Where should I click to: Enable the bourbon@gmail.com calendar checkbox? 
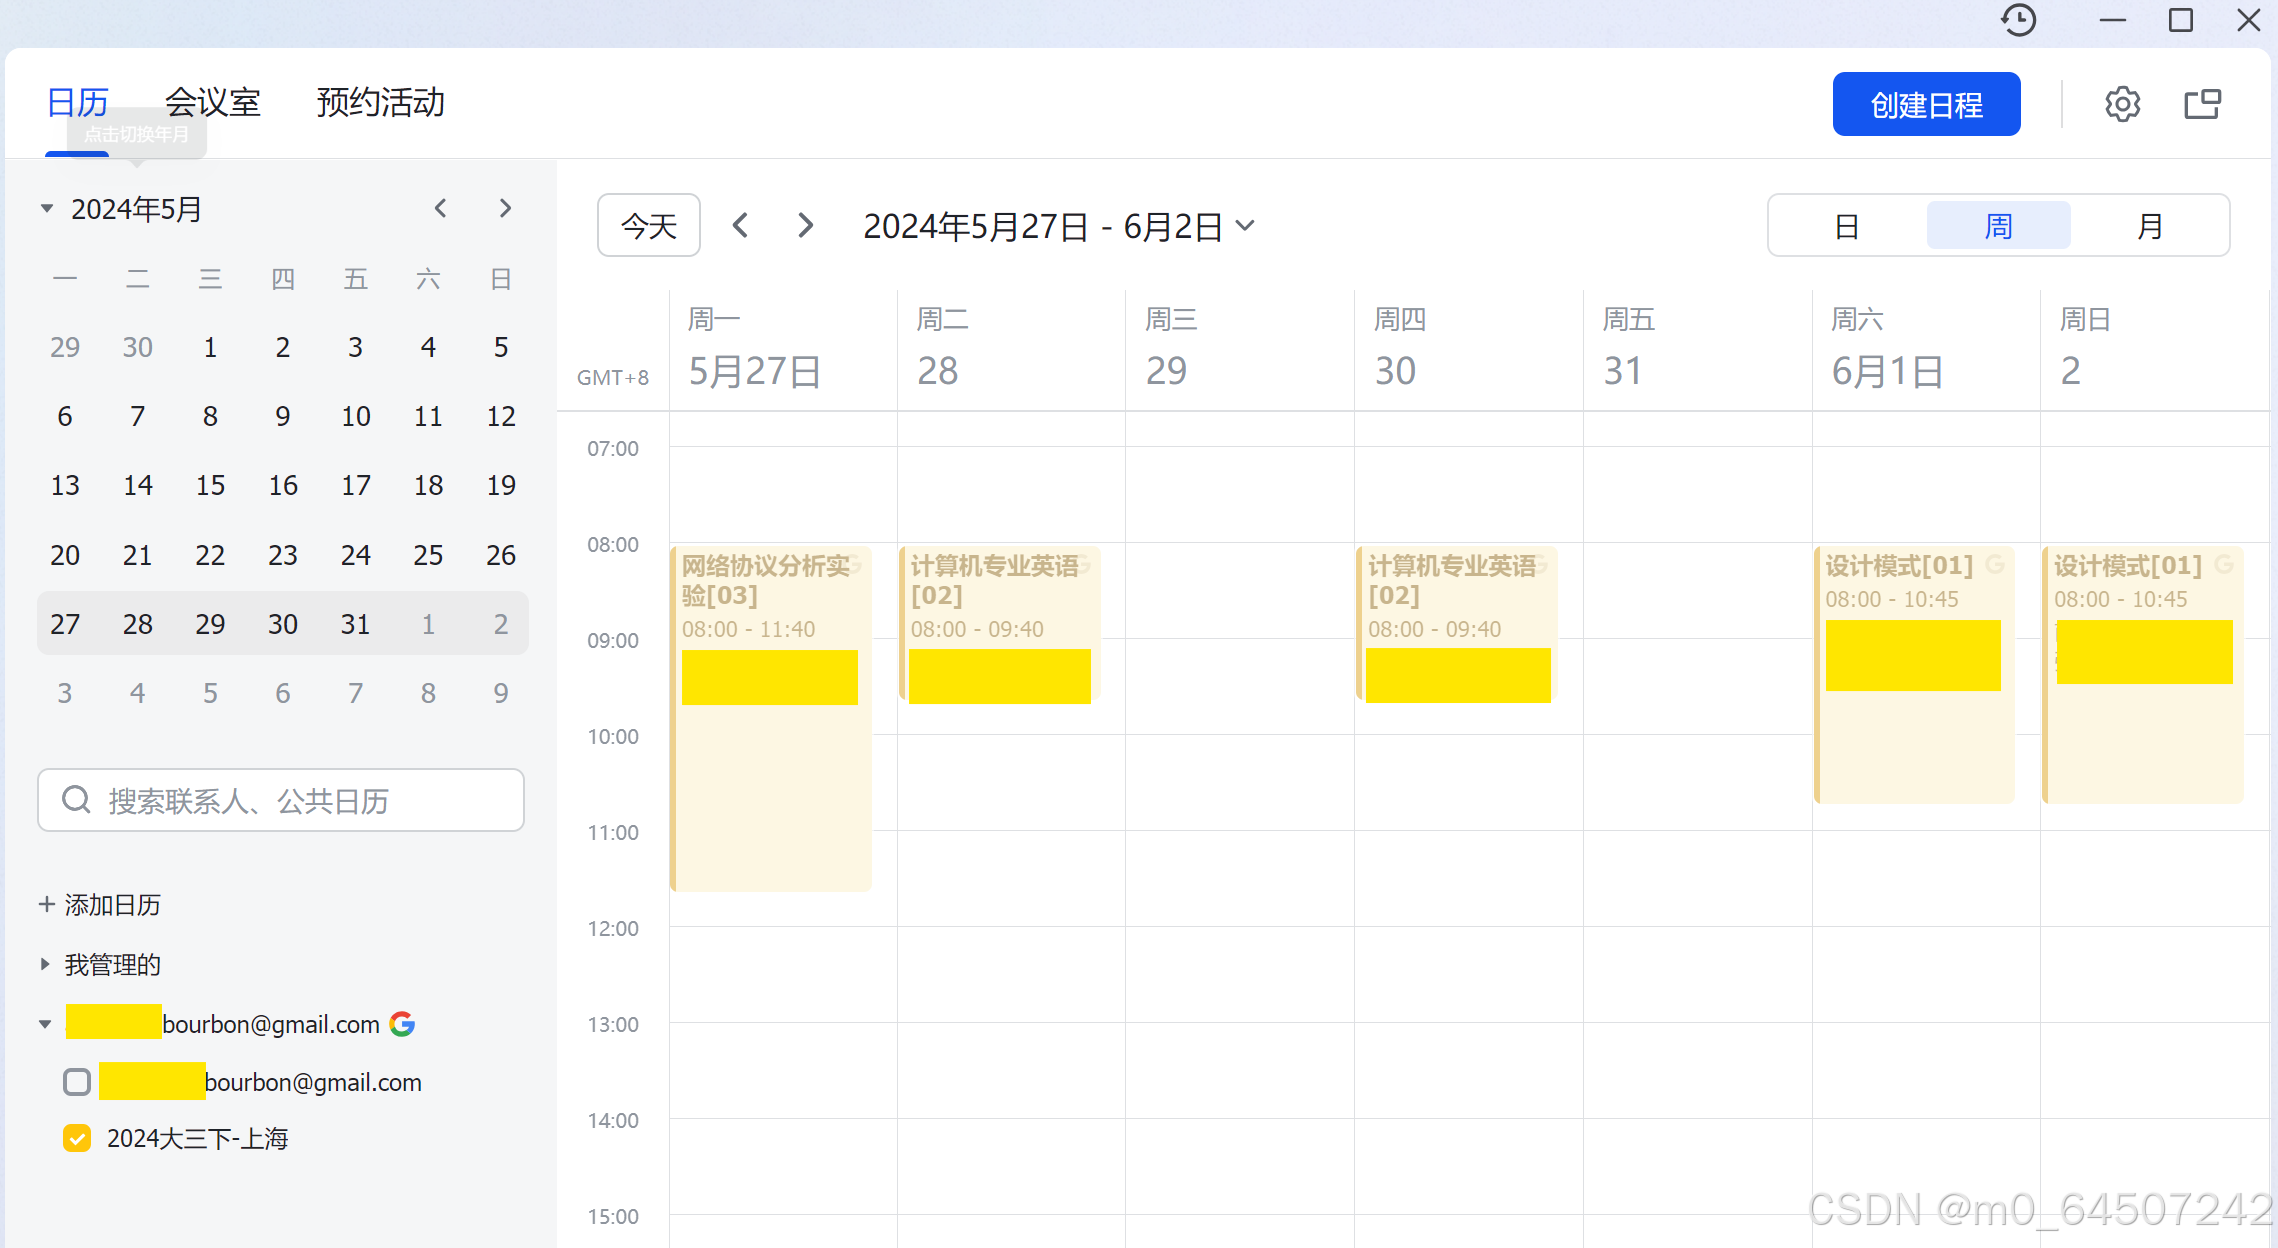77,1082
